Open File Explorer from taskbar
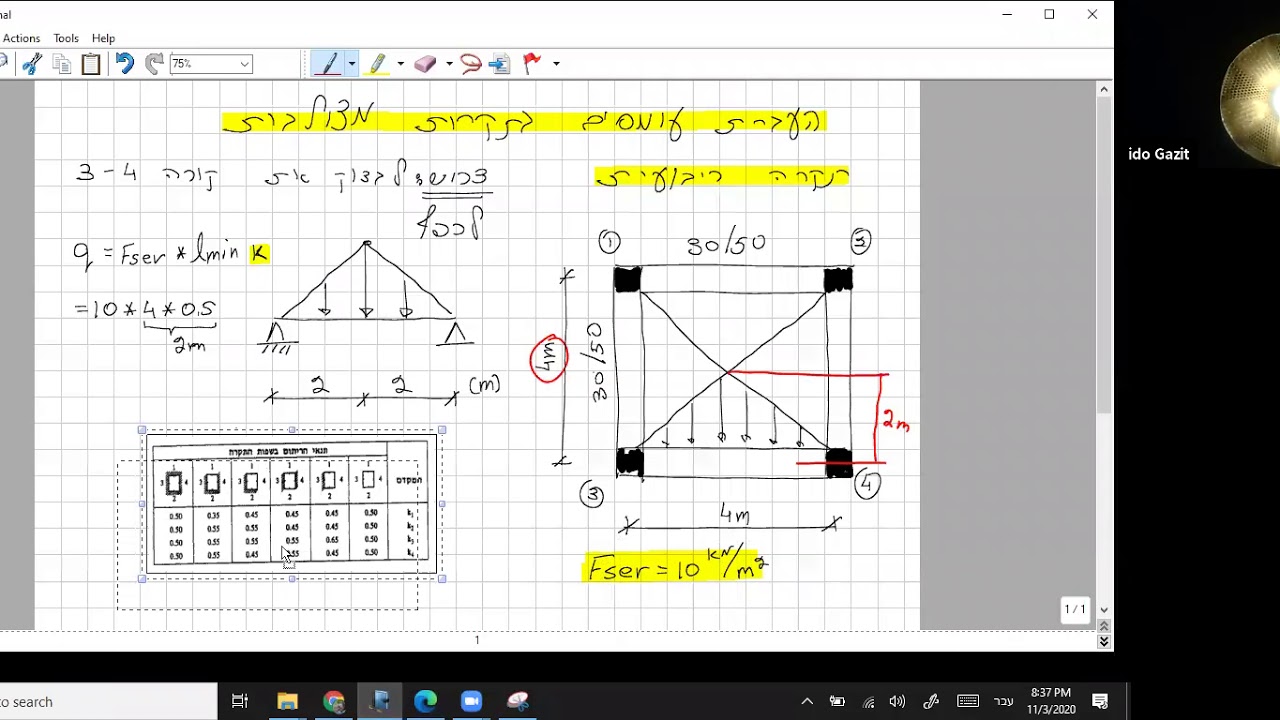Viewport: 1280px width, 720px height. [x=287, y=702]
